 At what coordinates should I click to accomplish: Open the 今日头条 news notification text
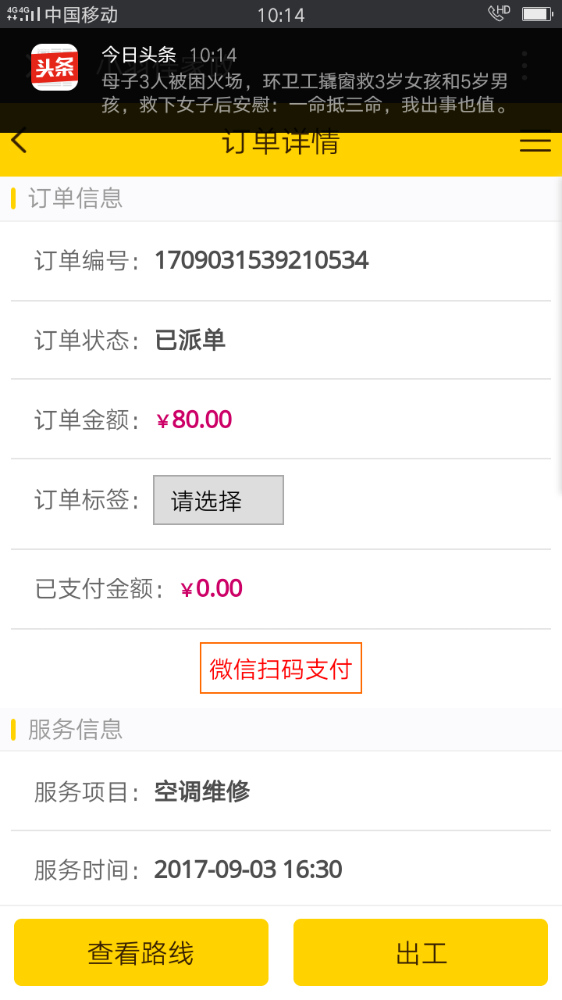tap(305, 92)
